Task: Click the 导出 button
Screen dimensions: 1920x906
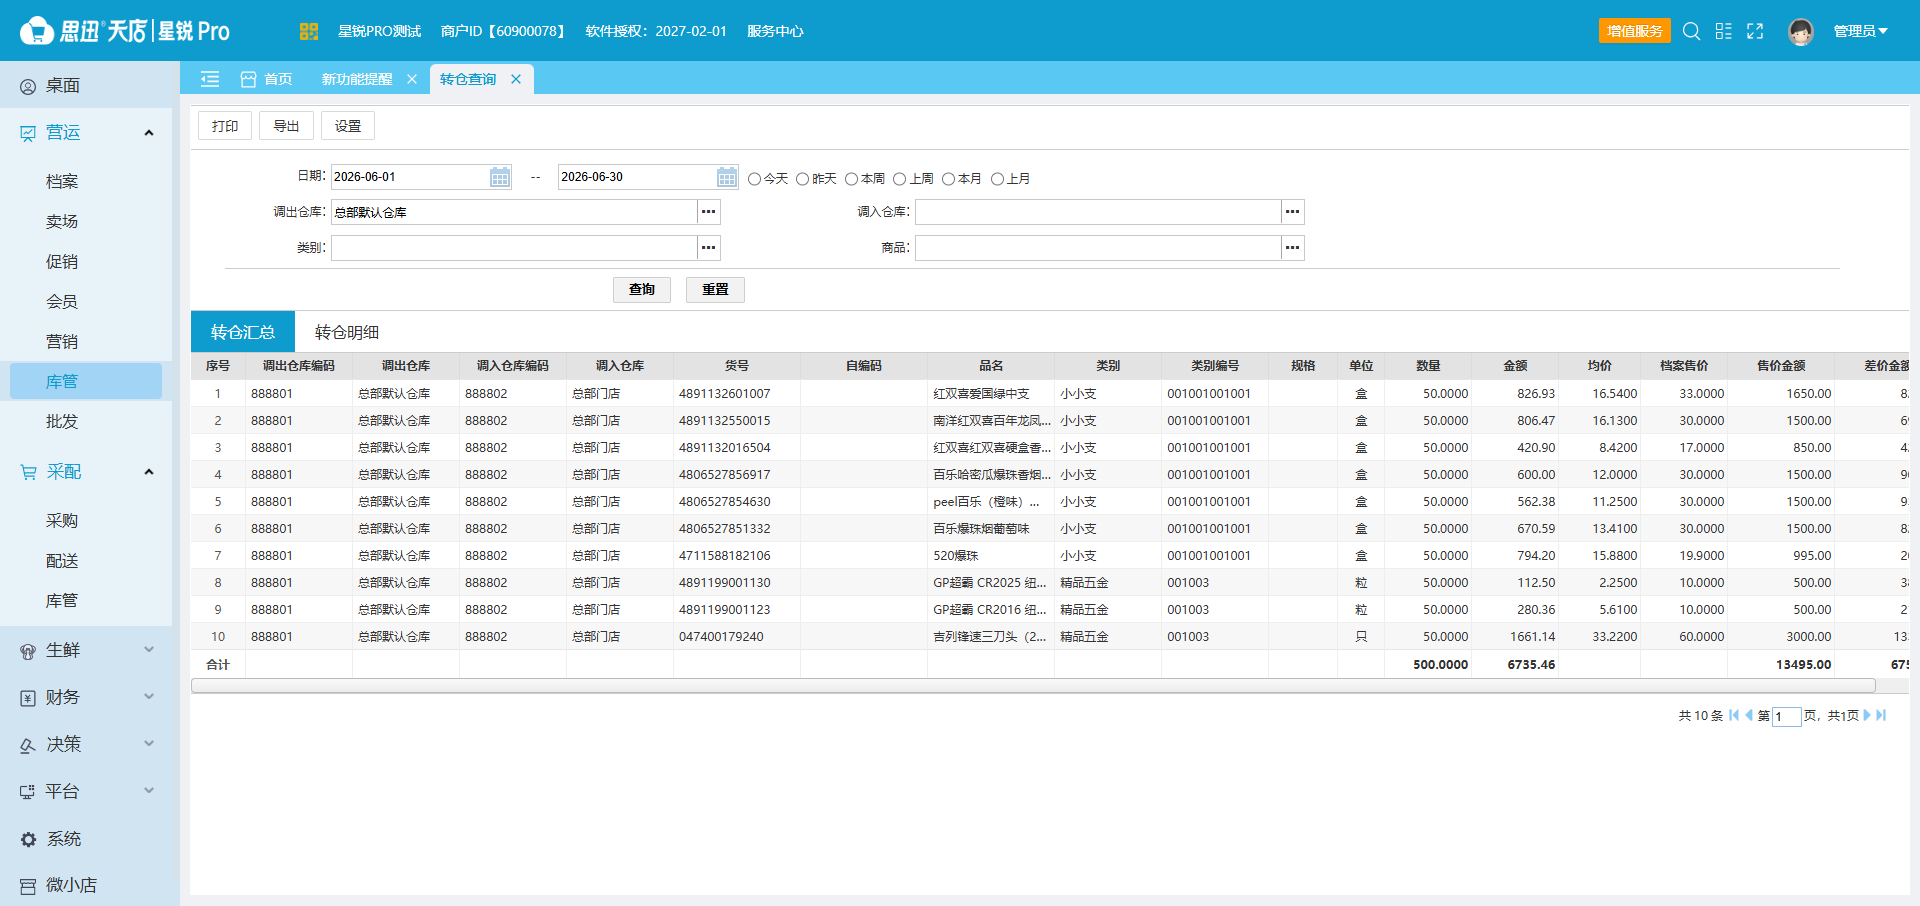Action: pyautogui.click(x=286, y=126)
